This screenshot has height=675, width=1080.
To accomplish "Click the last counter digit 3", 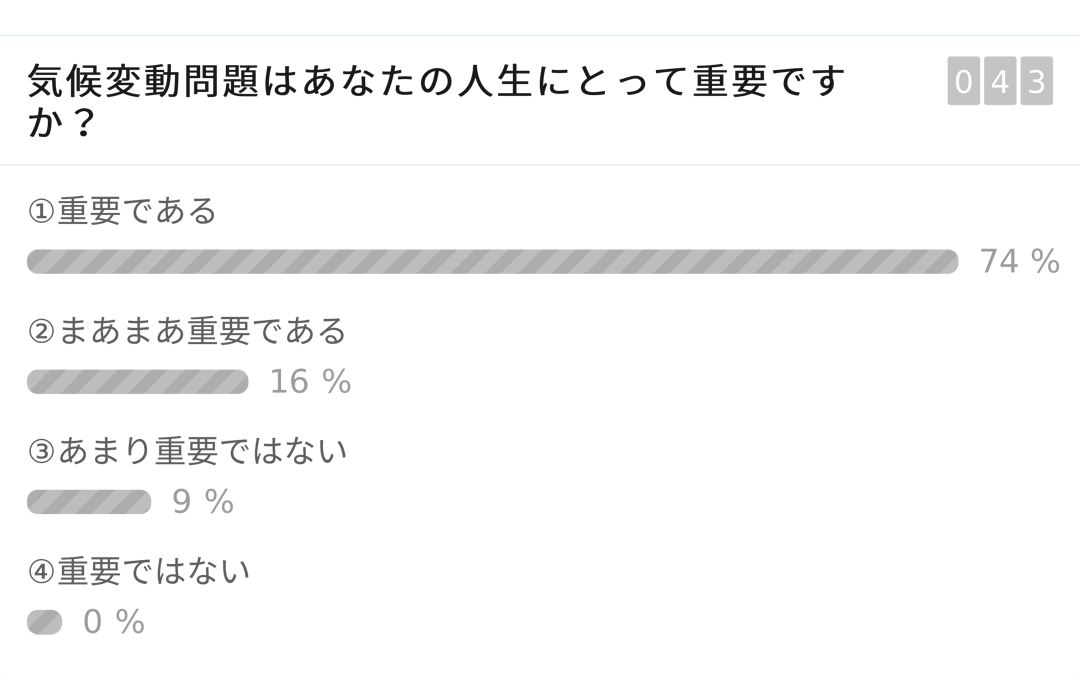I will point(1037,81).
